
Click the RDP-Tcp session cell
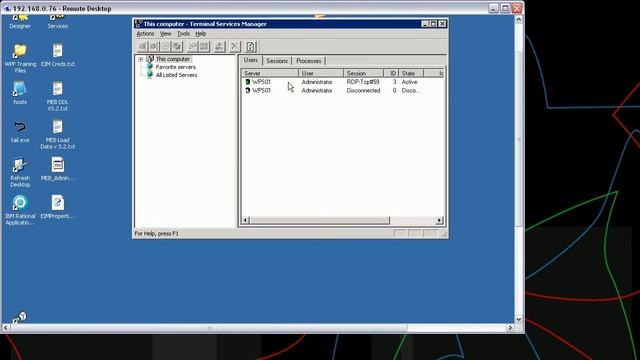363,82
